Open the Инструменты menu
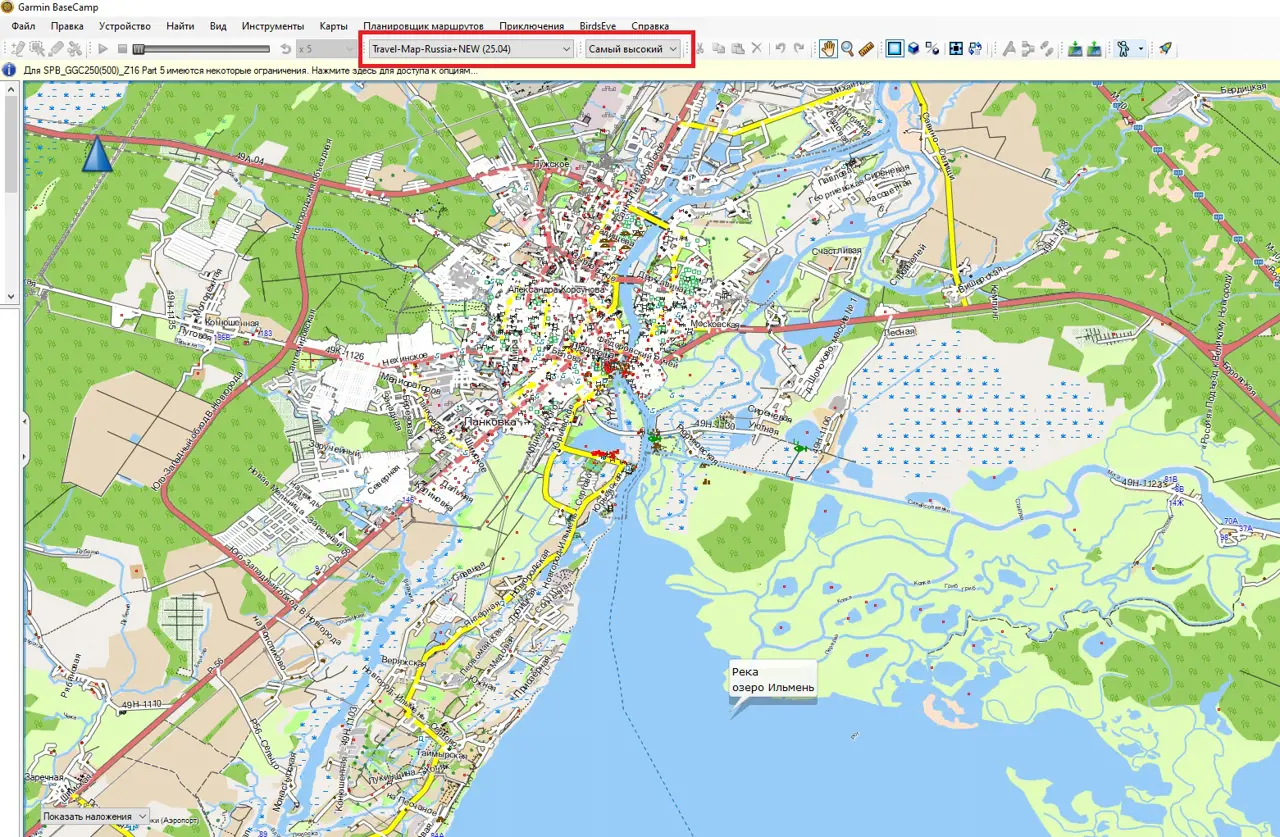The height and width of the screenshot is (837, 1280). pos(273,26)
